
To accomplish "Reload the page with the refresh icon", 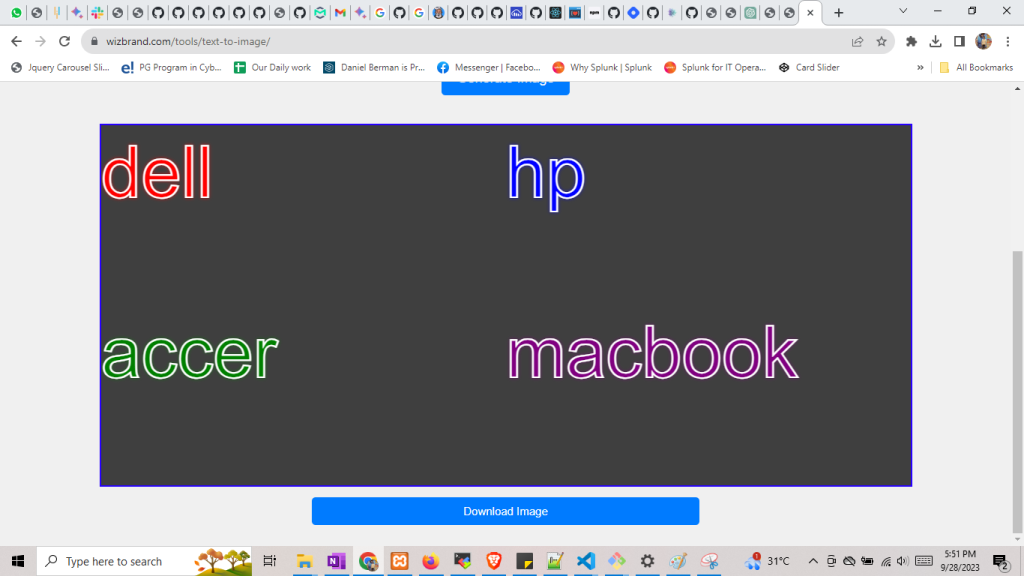I will 65,42.
